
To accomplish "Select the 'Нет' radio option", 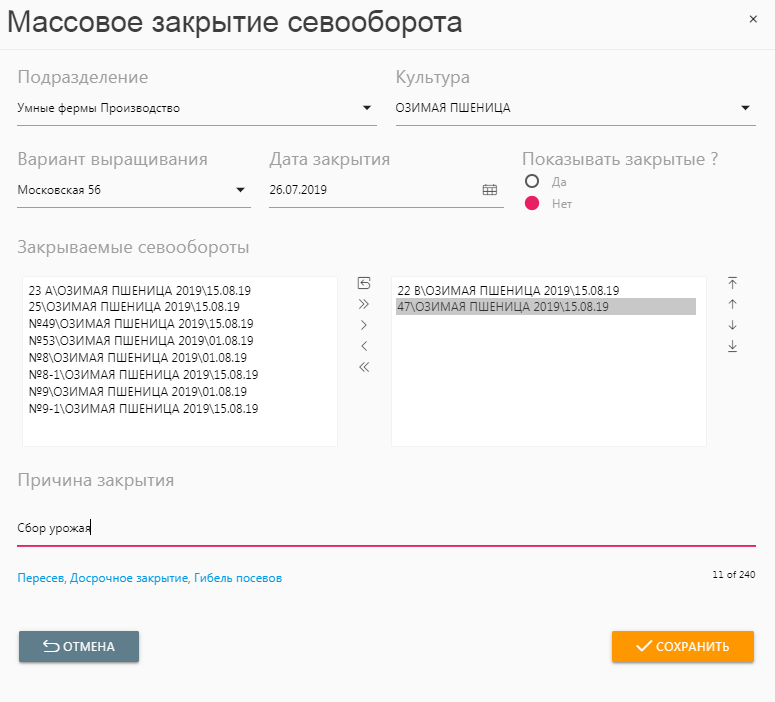I will [x=532, y=204].
